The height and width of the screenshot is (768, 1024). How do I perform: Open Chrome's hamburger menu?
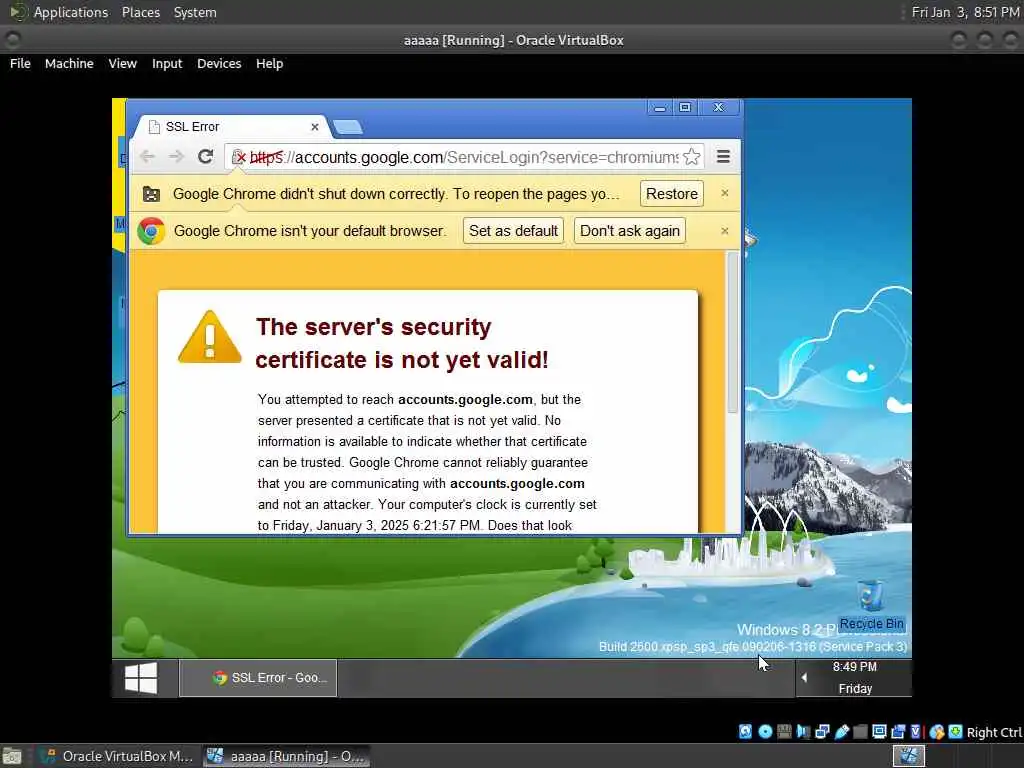click(723, 157)
